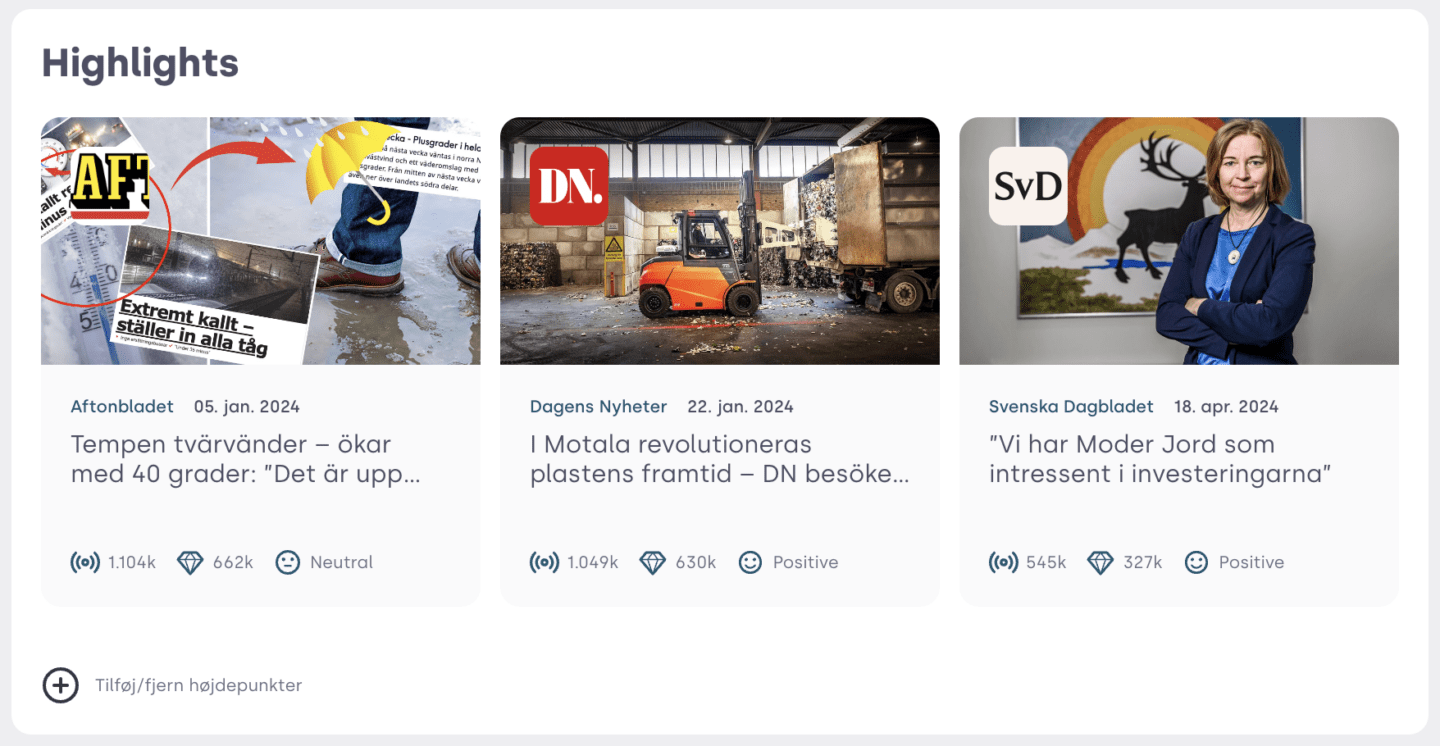1440x746 pixels.
Task: Click the SvD logo on the third card
Action: click(1028, 186)
